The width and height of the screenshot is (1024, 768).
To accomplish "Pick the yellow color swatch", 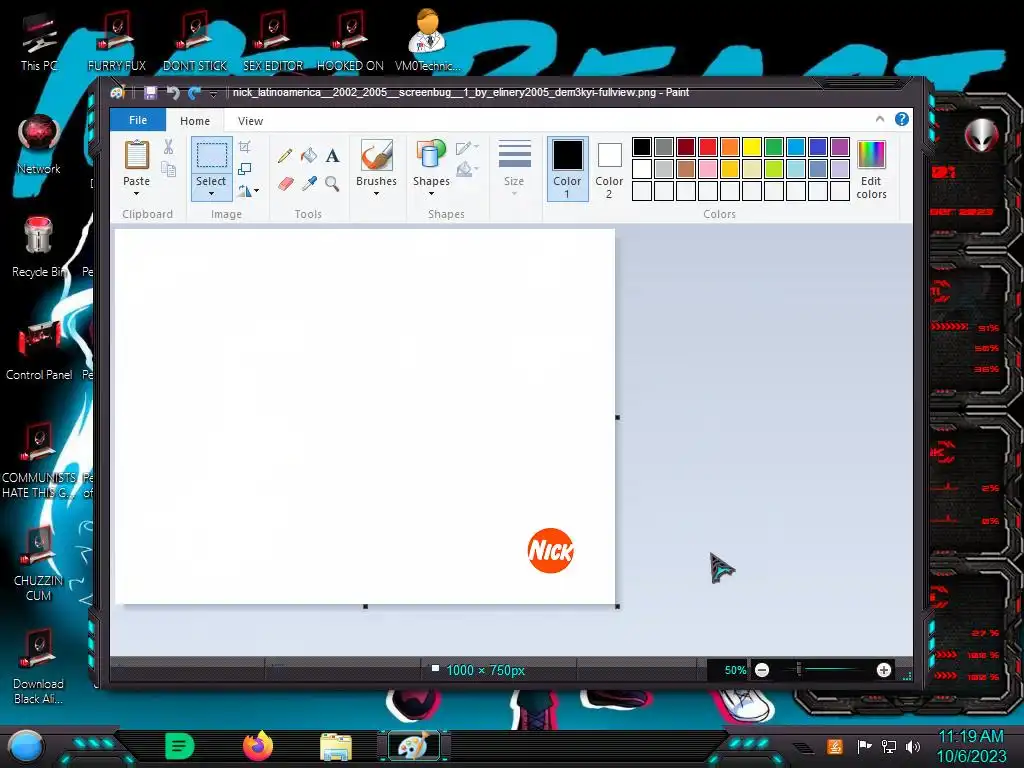I will coord(752,147).
